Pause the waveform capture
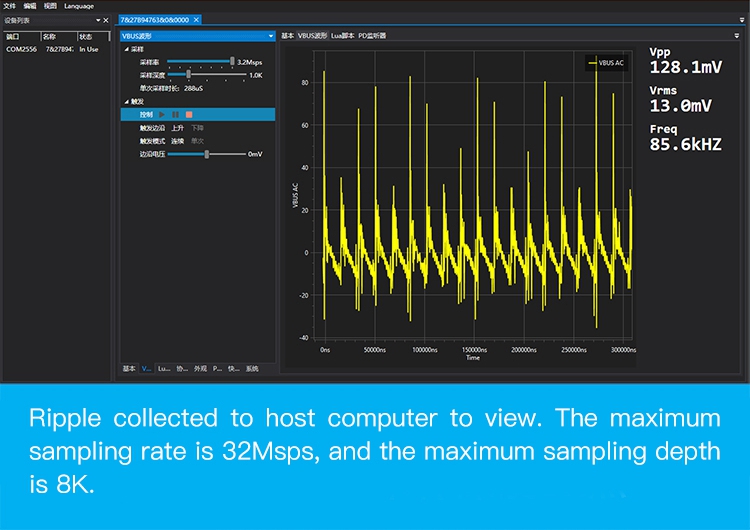The image size is (750, 530). point(175,115)
